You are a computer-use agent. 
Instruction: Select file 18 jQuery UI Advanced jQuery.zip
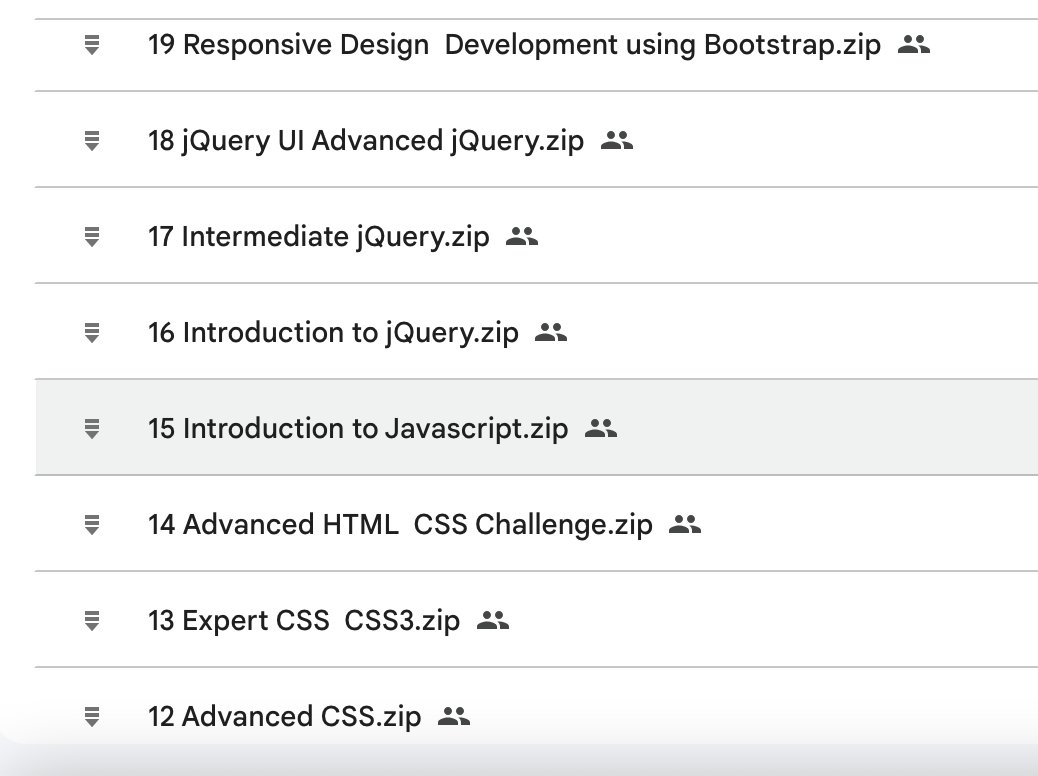click(x=366, y=141)
